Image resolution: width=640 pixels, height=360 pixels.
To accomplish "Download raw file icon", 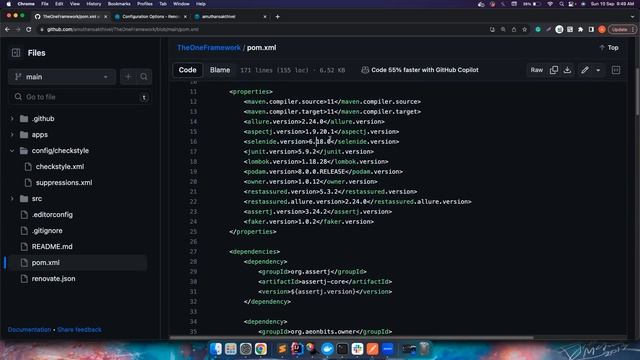I will point(567,70).
